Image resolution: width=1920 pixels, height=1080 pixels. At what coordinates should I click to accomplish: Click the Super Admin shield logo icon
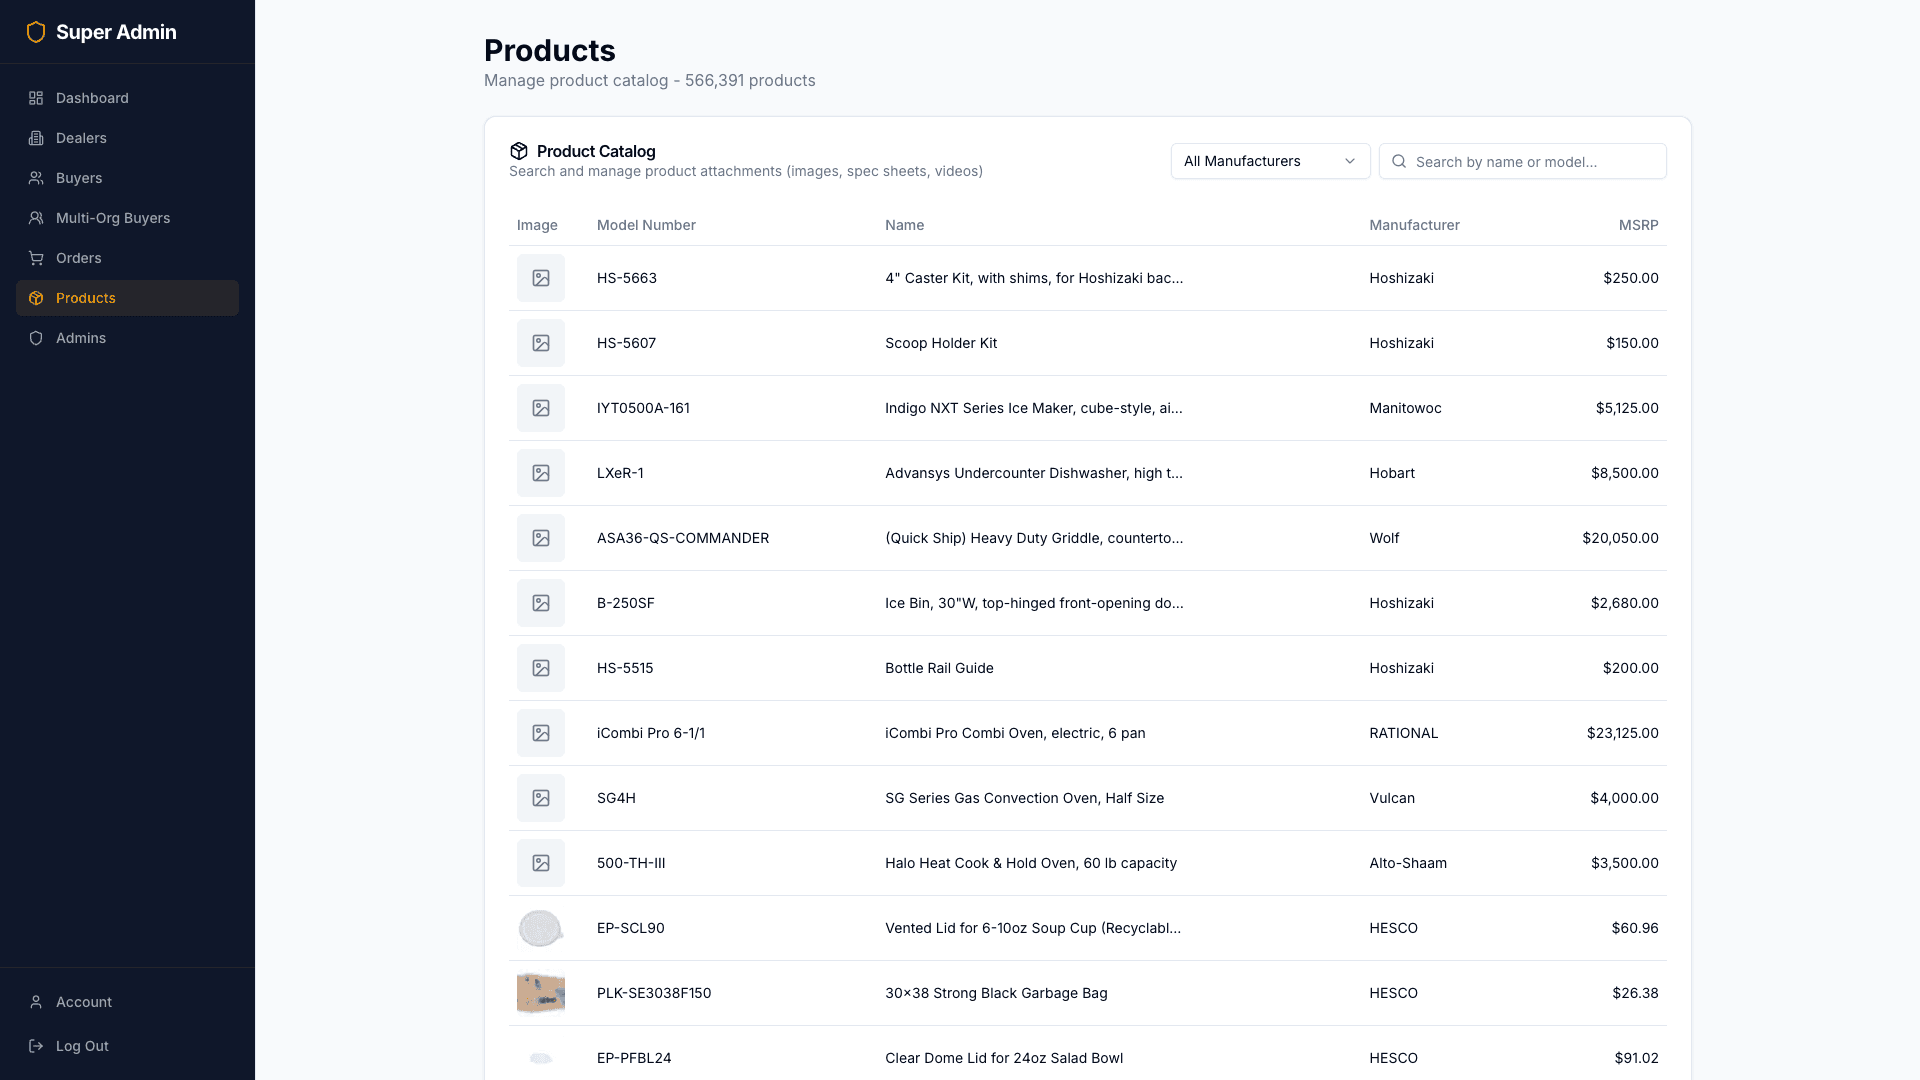[36, 32]
